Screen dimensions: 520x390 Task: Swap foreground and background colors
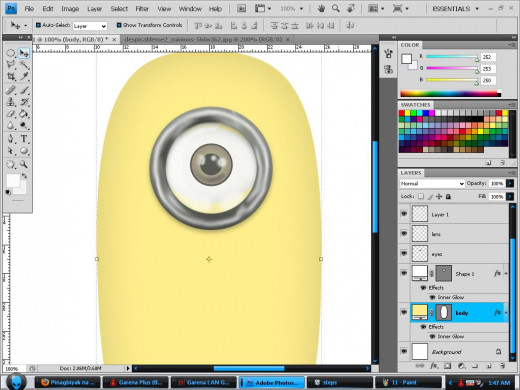24,176
